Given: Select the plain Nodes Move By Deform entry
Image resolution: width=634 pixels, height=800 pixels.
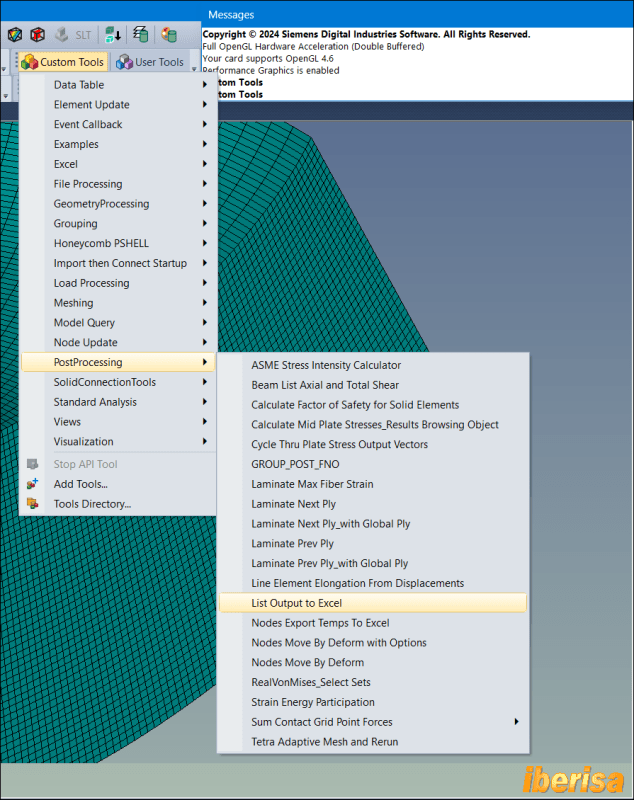Looking at the screenshot, I should pos(373,663).
